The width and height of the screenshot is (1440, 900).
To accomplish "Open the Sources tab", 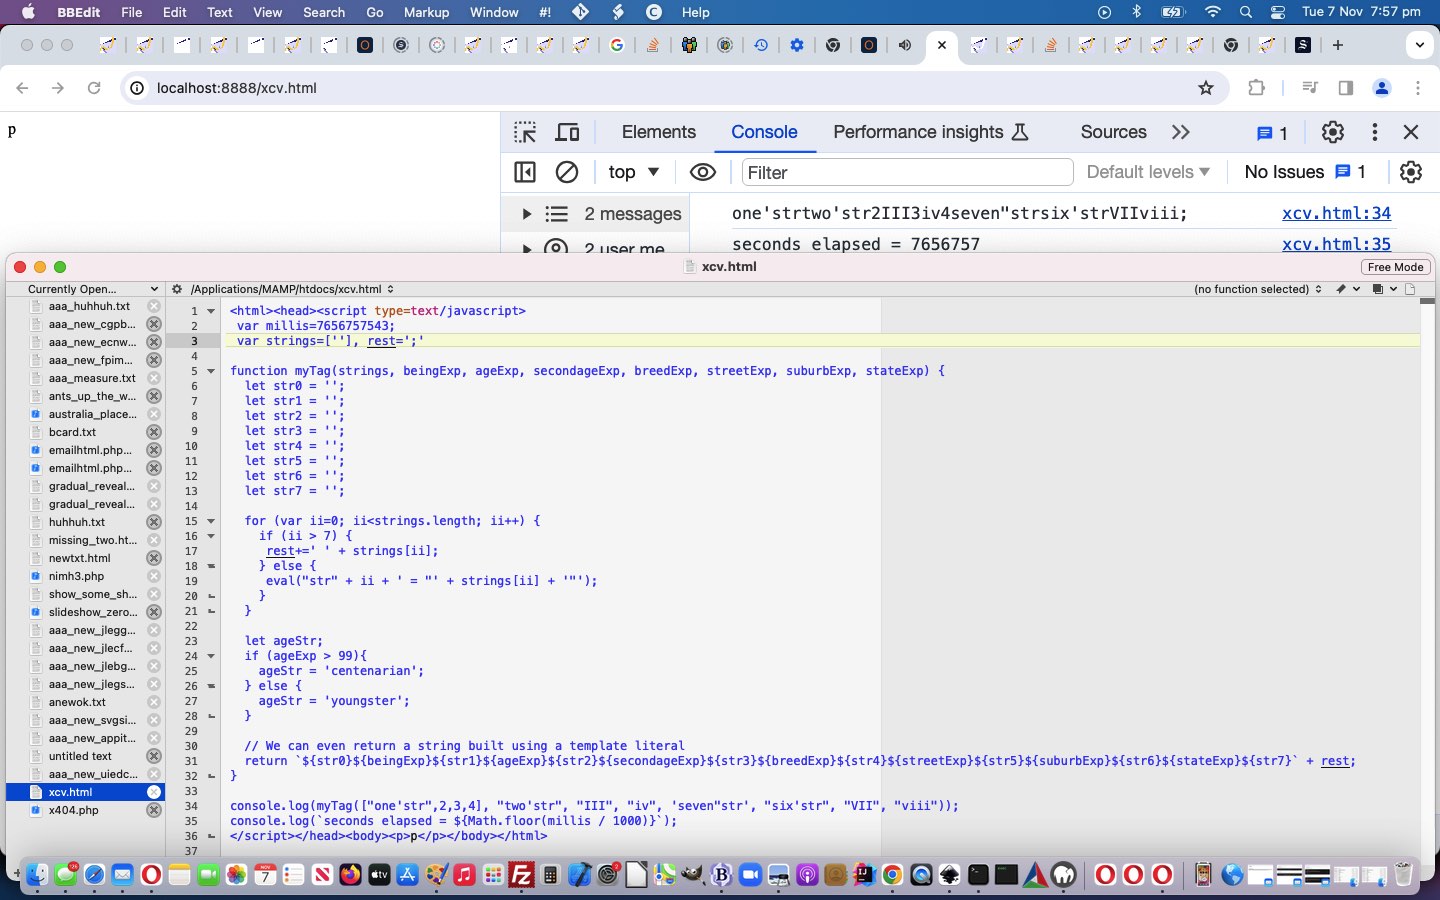I will pos(1113,132).
